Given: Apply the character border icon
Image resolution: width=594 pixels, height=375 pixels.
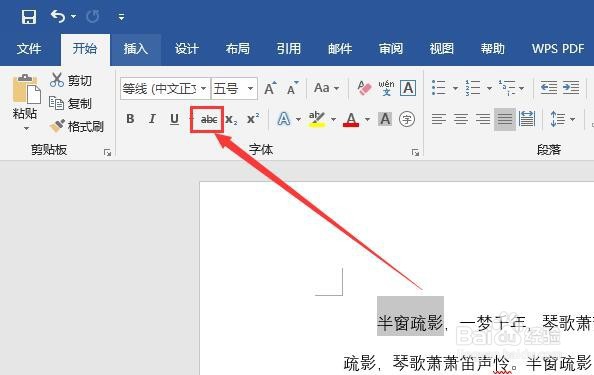Looking at the screenshot, I should pyautogui.click(x=408, y=88).
